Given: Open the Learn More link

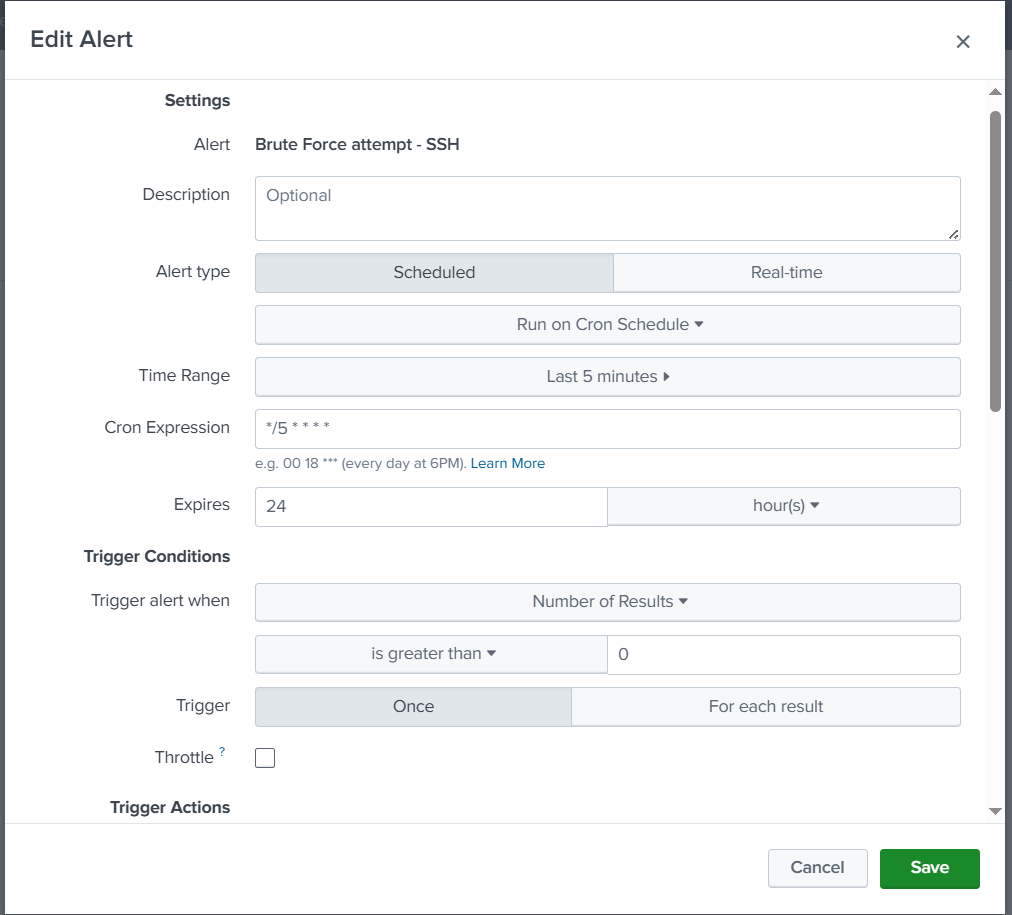Looking at the screenshot, I should [507, 463].
